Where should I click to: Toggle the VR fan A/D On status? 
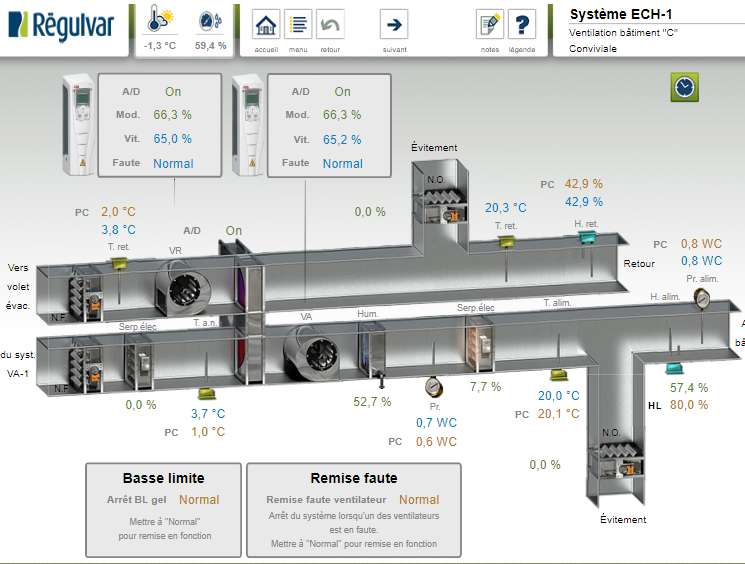click(x=233, y=230)
